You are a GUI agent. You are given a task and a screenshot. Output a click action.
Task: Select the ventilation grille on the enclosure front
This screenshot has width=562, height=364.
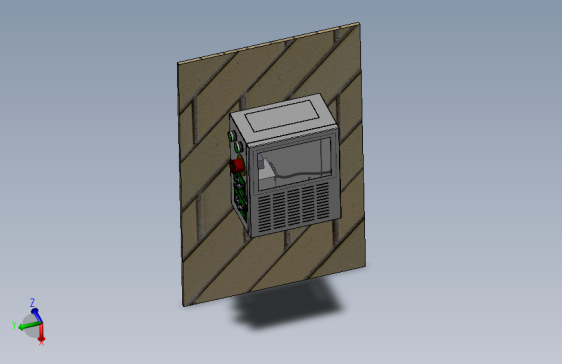pos(294,208)
